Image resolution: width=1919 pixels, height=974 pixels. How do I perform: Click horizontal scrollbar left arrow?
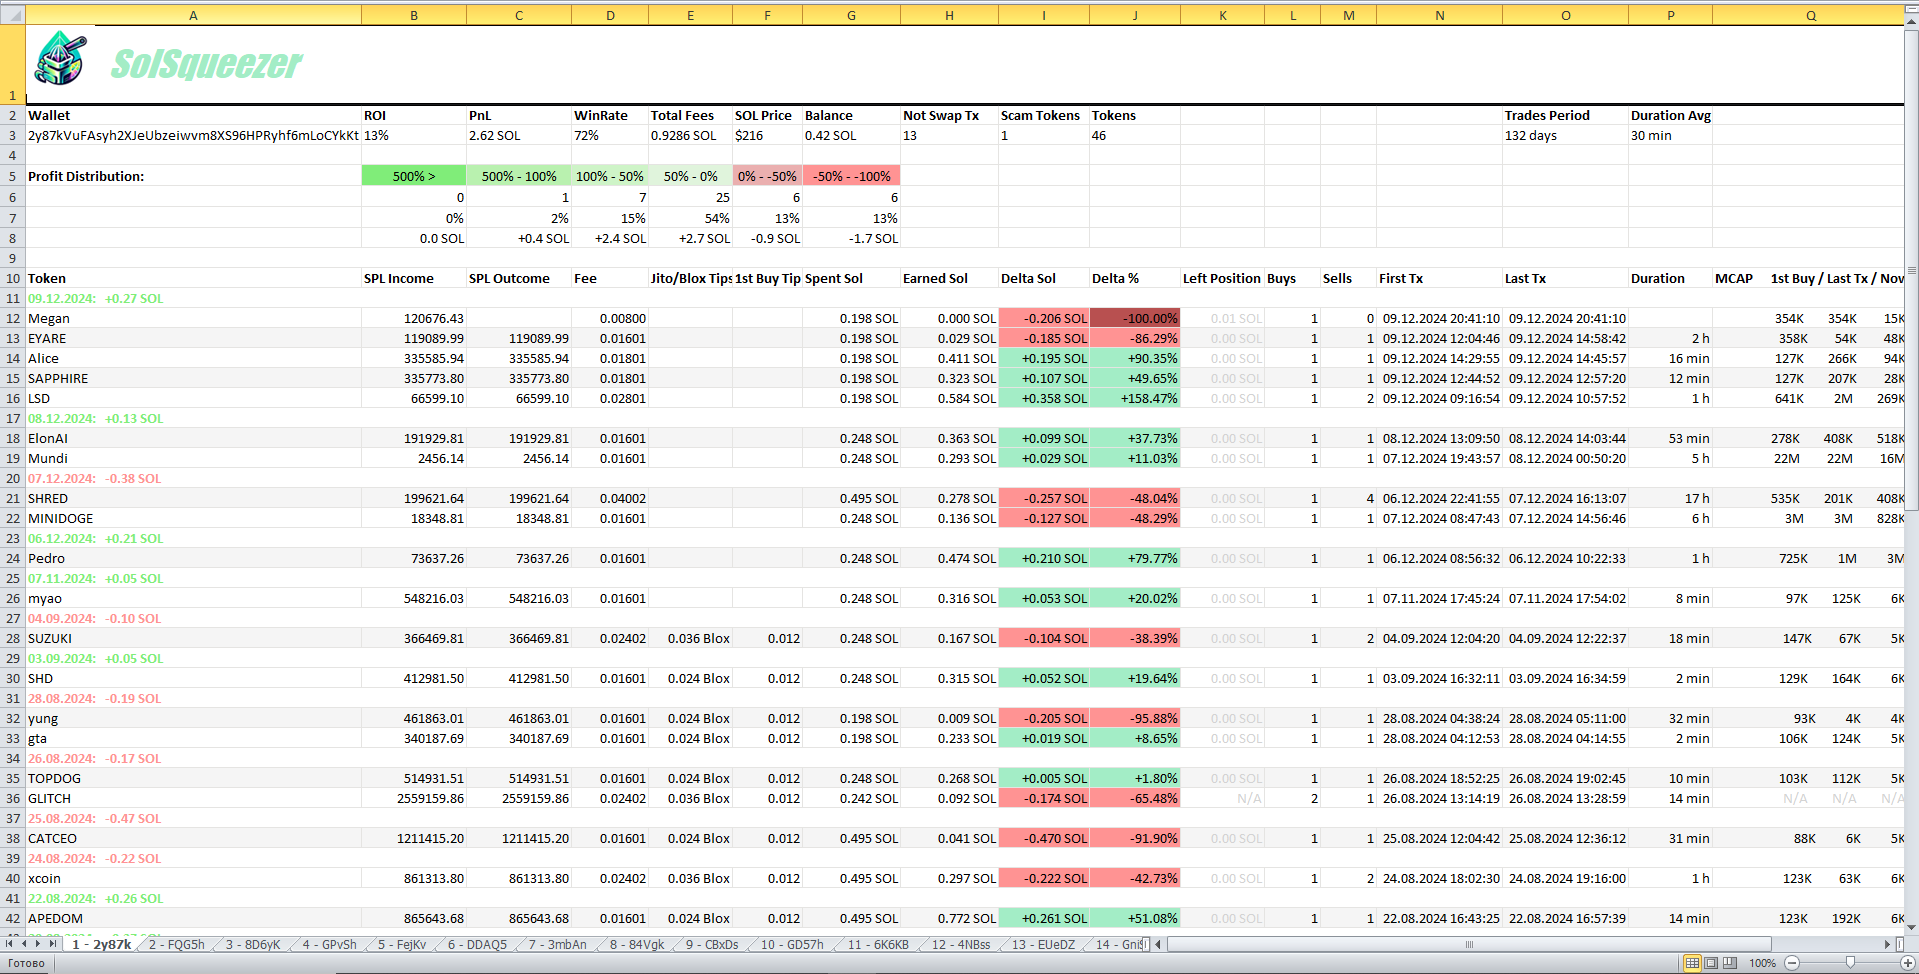pos(1158,944)
